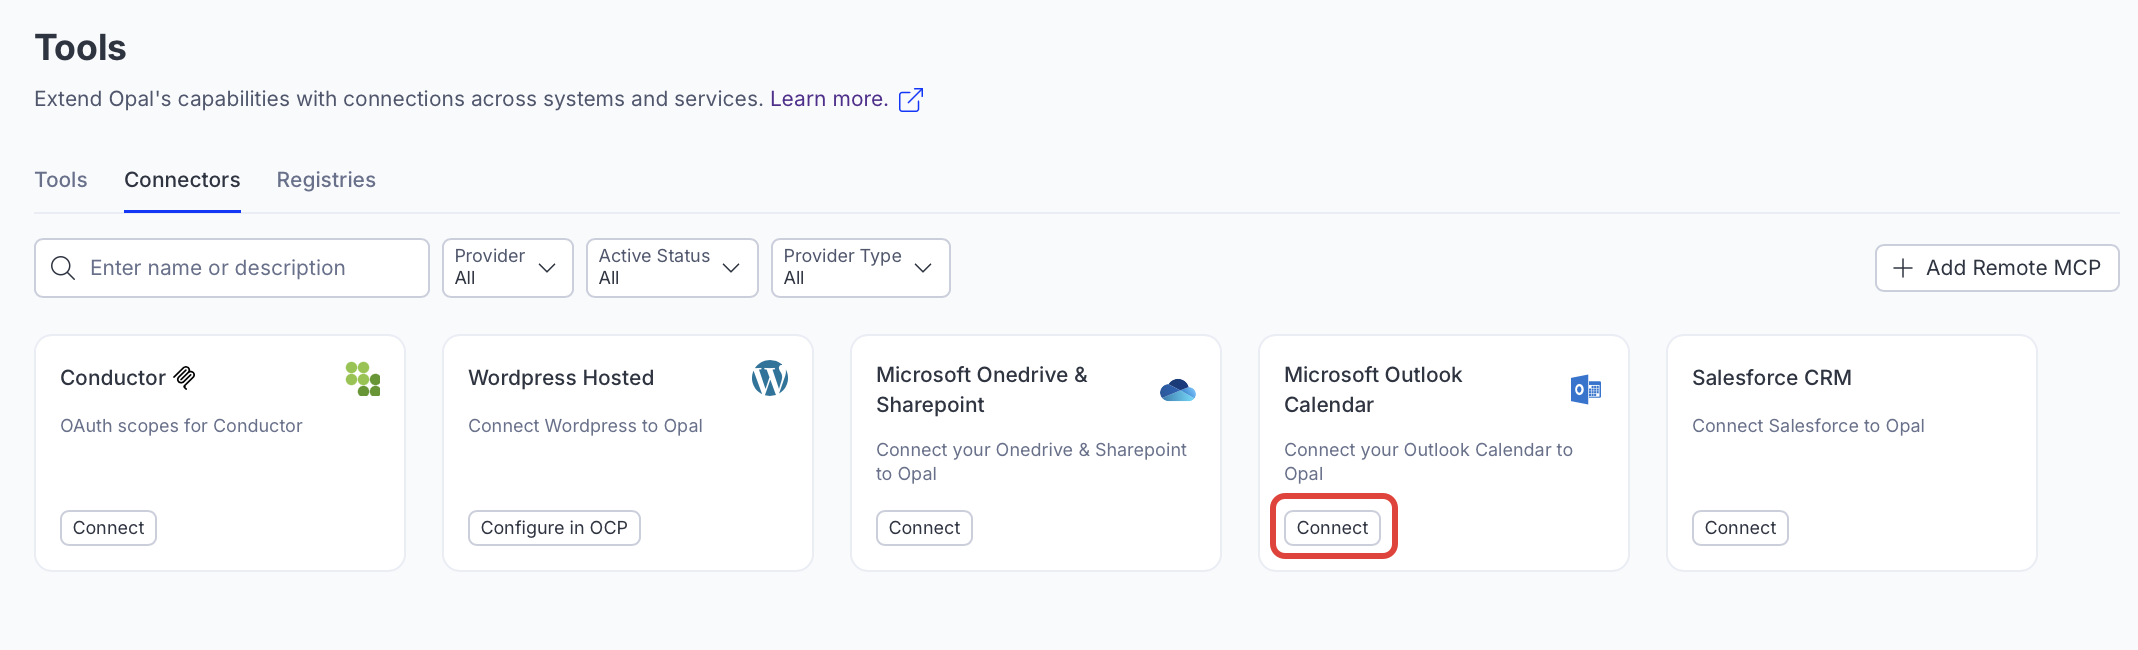Click the external link icon beside Learn more
The height and width of the screenshot is (650, 2138).
(x=910, y=100)
